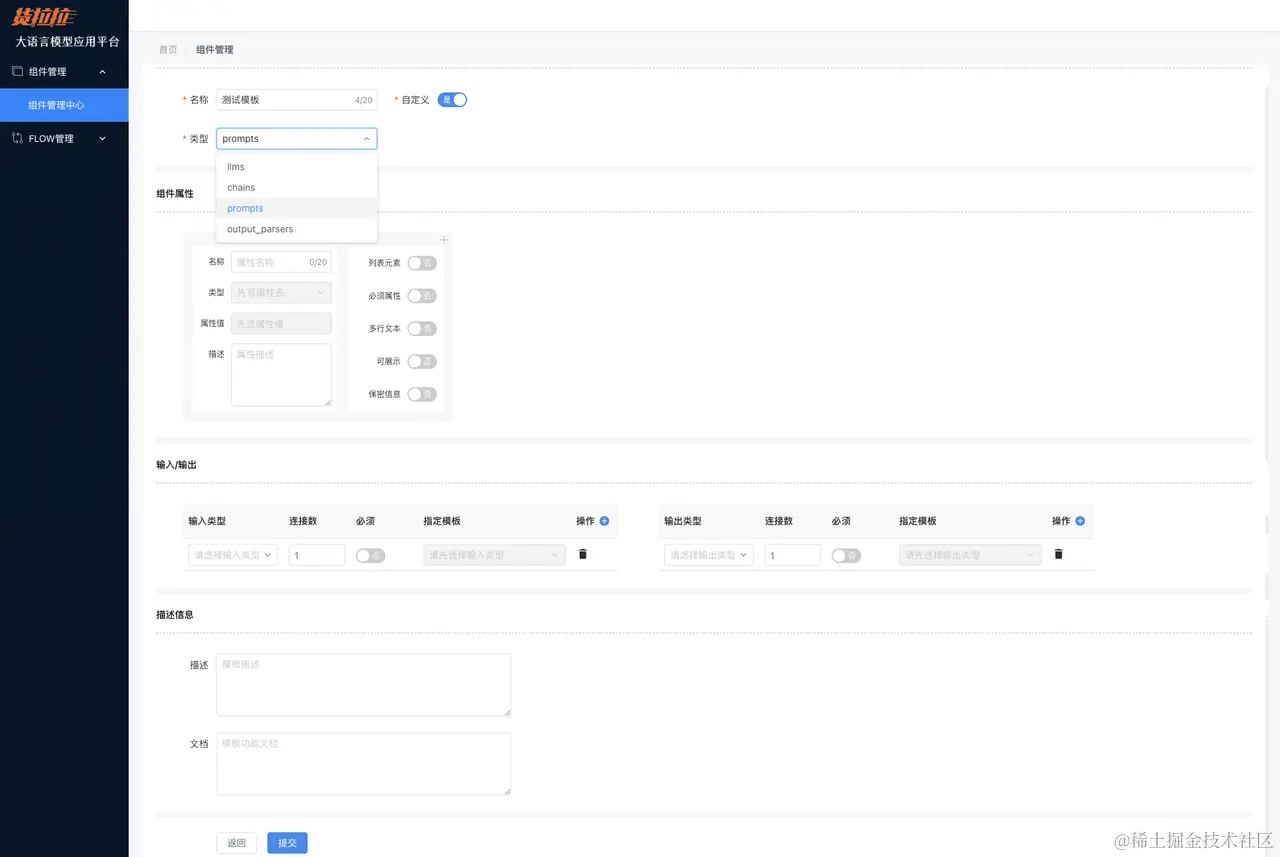
Task: Enable the 必须属性 switch
Action: click(x=422, y=296)
